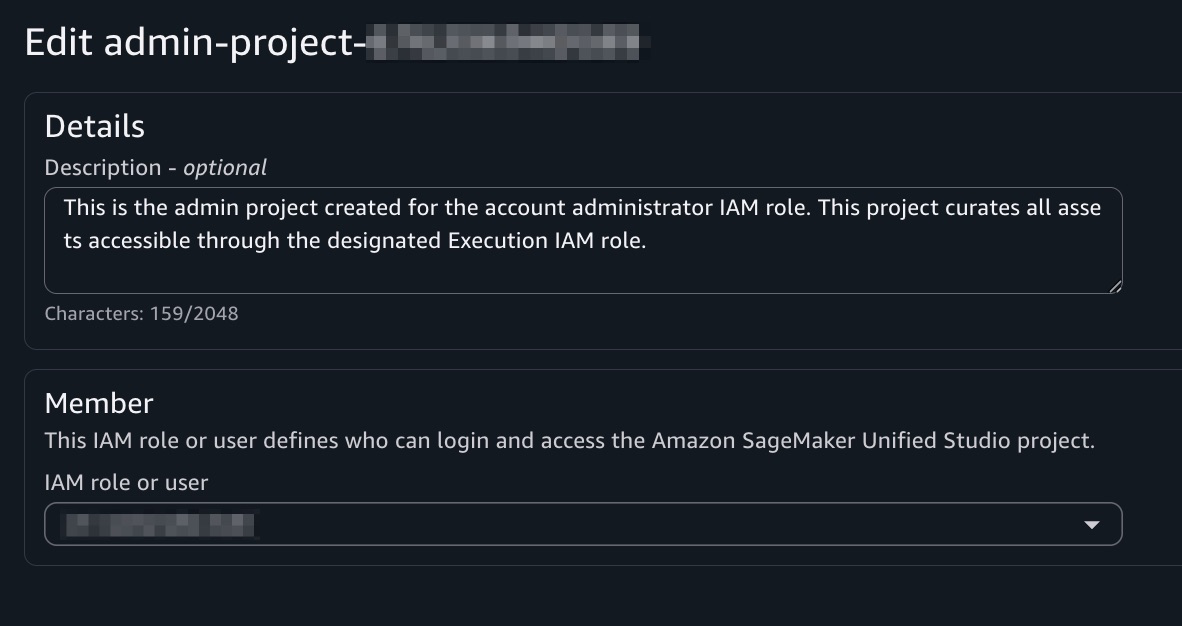The image size is (1182, 626).
Task: Click the "Details" section heading
Action: tap(95, 127)
